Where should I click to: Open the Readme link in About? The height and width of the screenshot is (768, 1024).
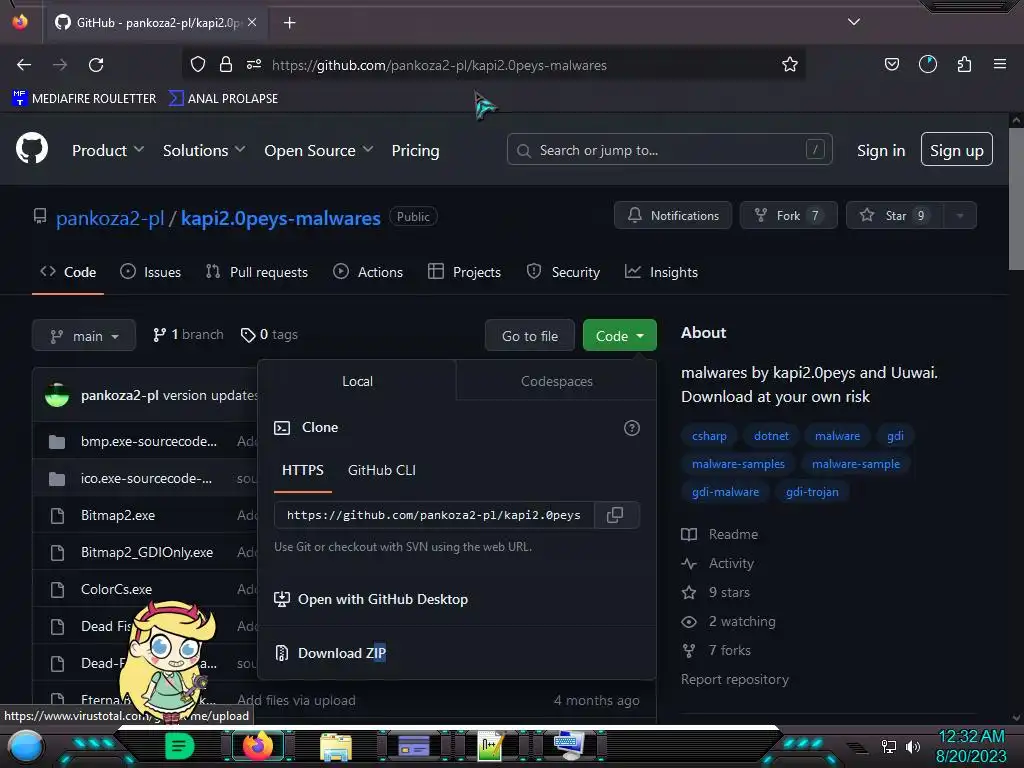(720, 534)
